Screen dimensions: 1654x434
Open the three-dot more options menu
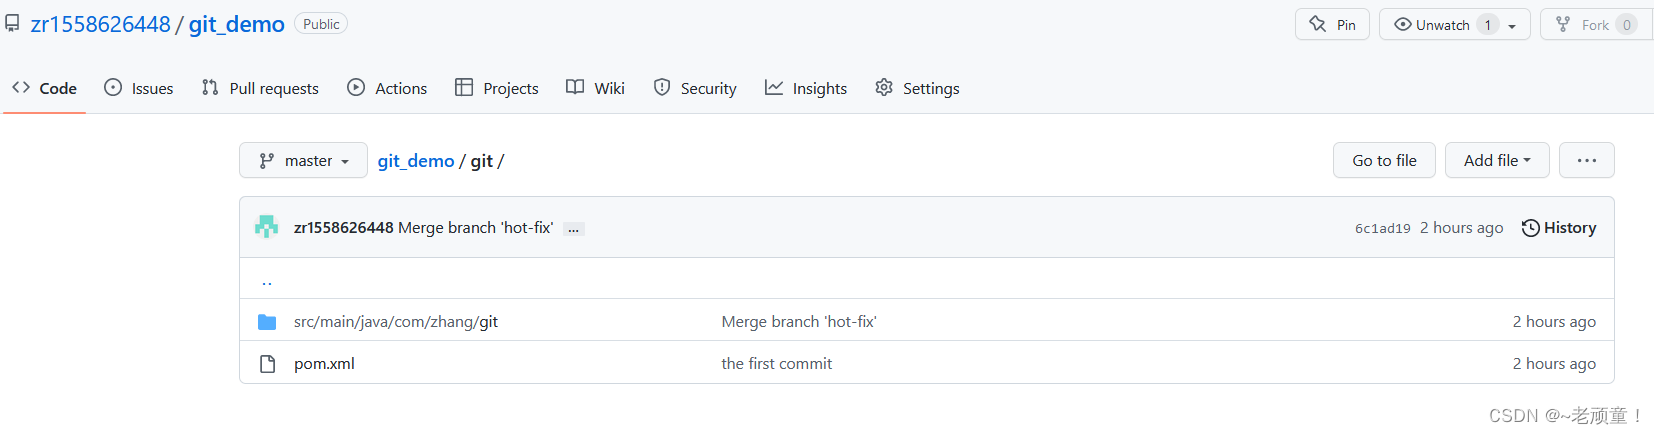click(x=1587, y=160)
